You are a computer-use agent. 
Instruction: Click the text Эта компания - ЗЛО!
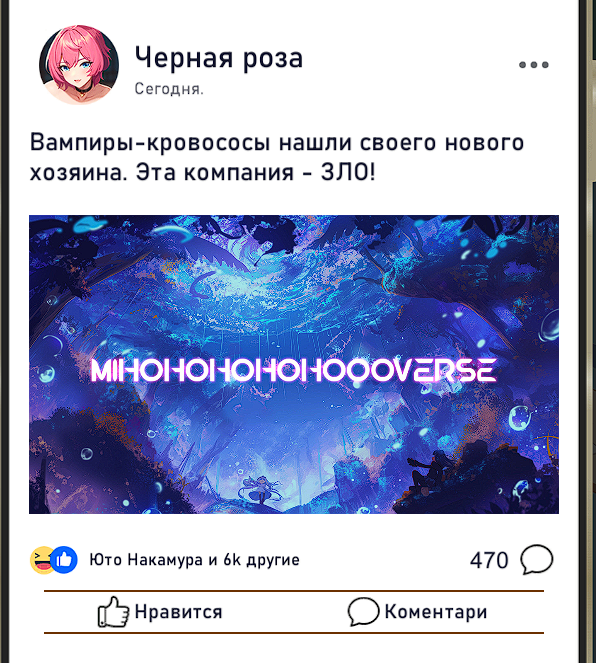255,173
